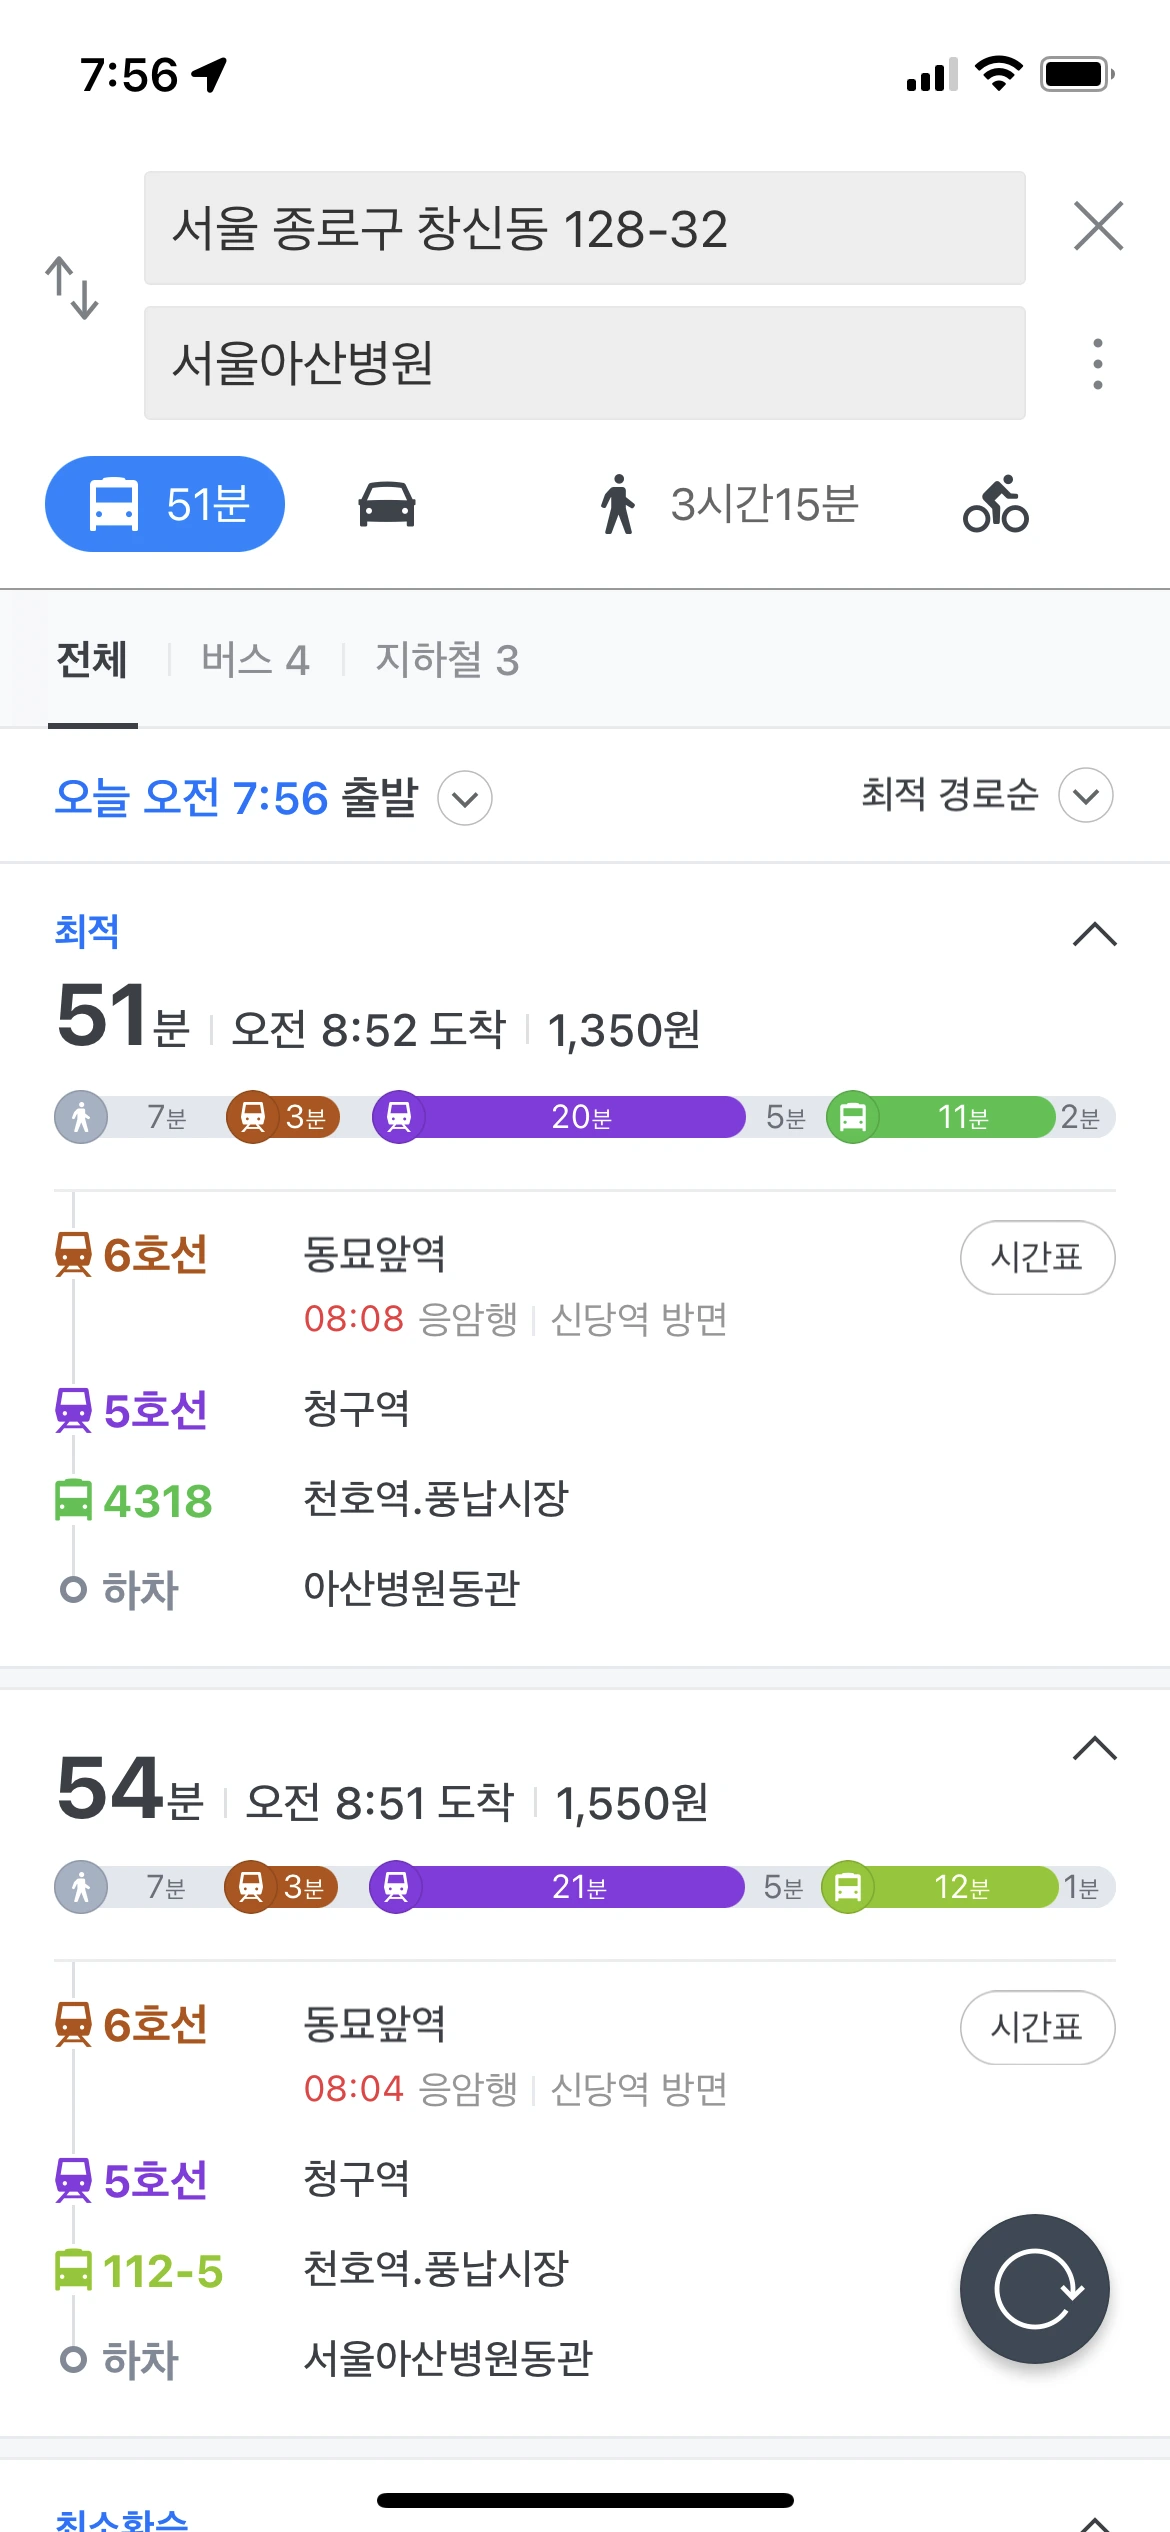Edit the origin field 서울 종로구 창신동 128-32
Viewport: 1170px width, 2532px height.
(584, 228)
